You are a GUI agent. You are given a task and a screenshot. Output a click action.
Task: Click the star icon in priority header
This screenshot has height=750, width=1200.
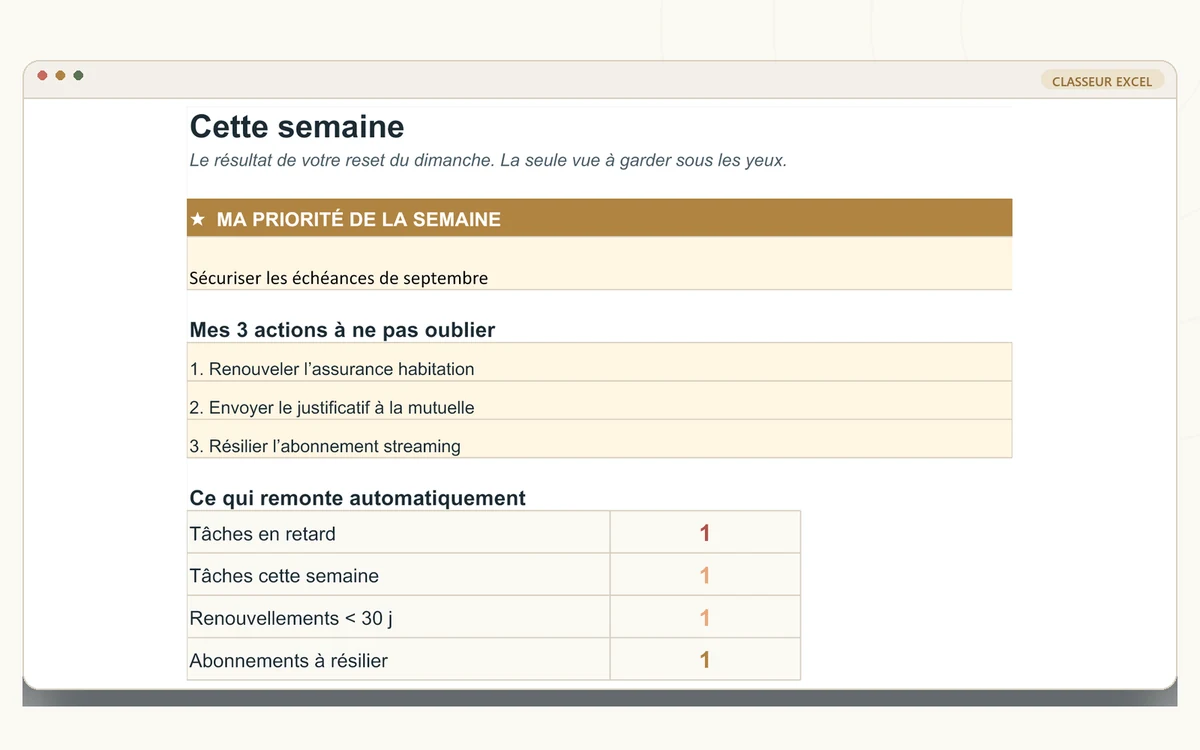pos(198,219)
